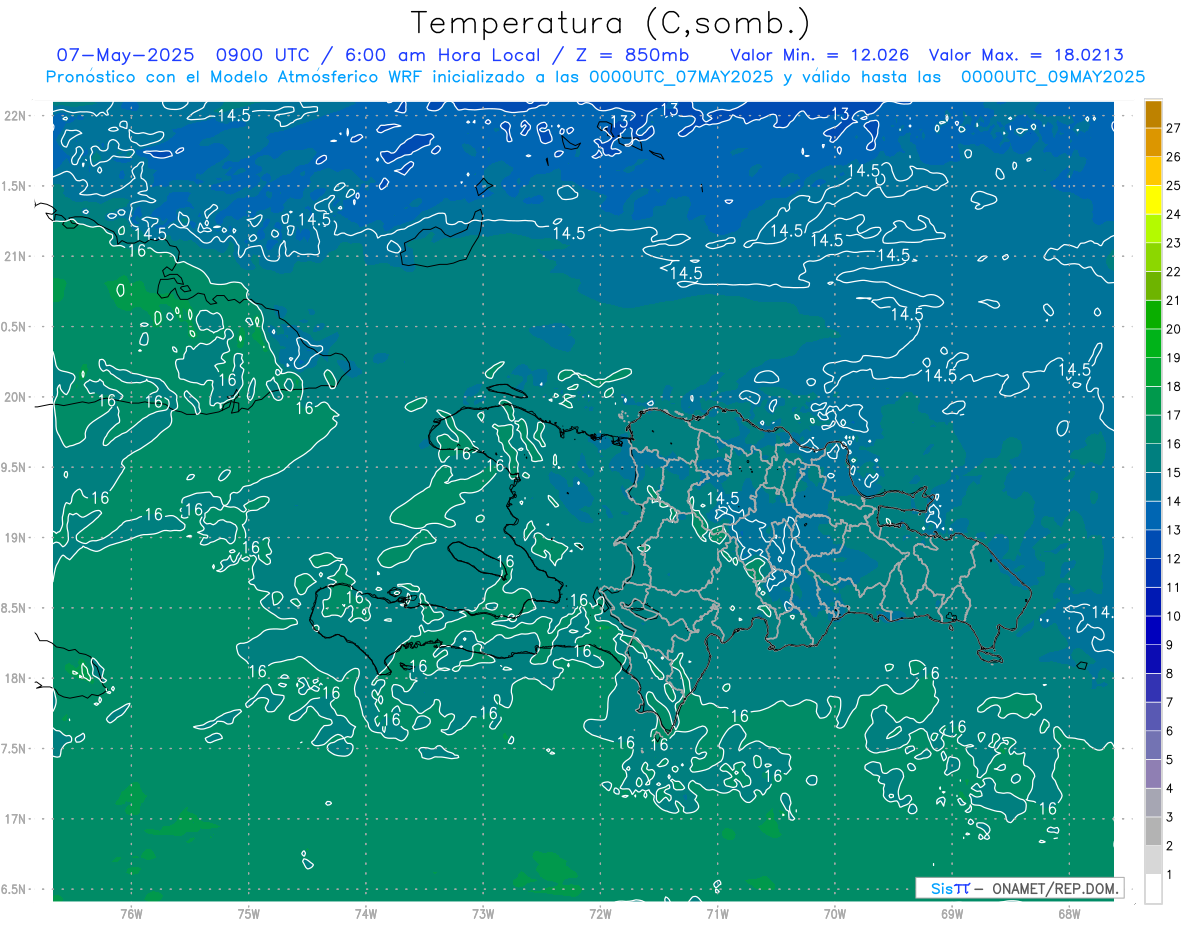
Task: Click "6:00 am Hora Local" text
Action: click(442, 55)
